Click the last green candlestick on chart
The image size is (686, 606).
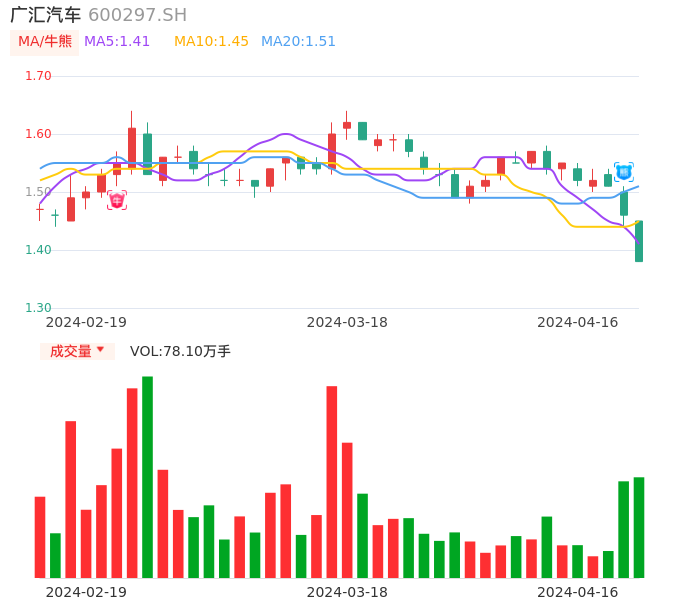coord(639,241)
